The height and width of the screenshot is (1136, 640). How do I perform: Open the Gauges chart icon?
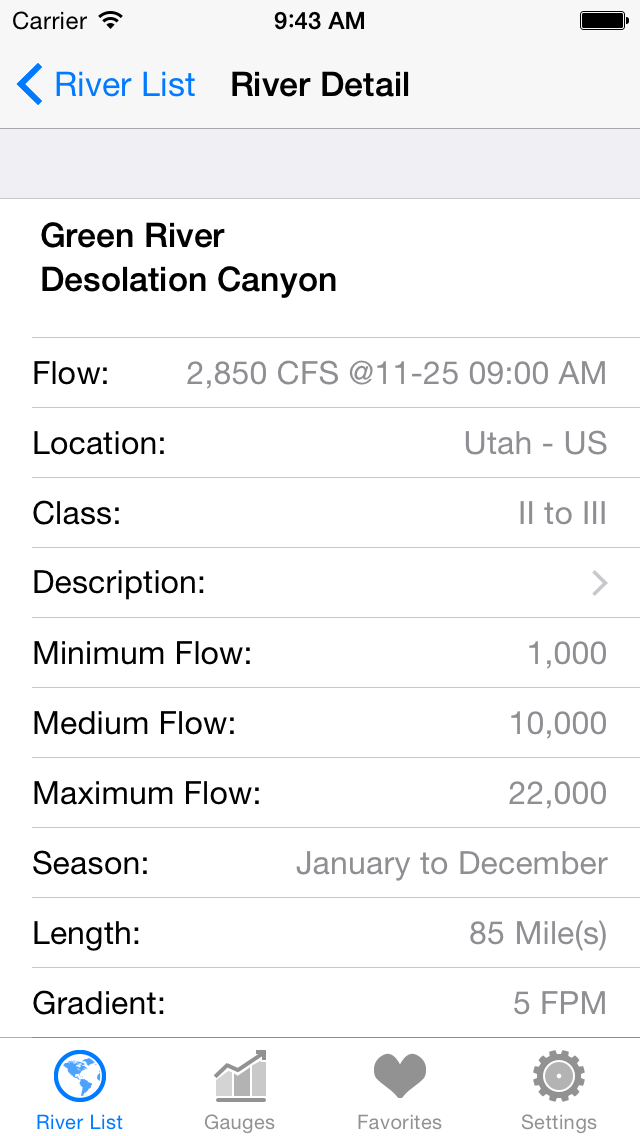(240, 1077)
